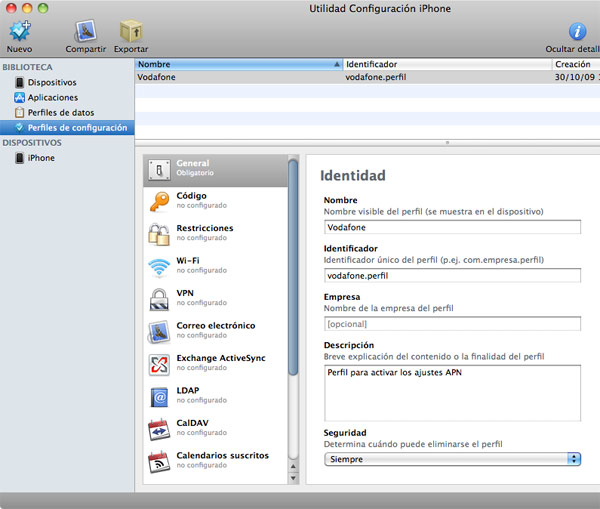Viewport: 600px width, 509px height.
Task: Click the LDAP address book icon
Action: tap(159, 397)
